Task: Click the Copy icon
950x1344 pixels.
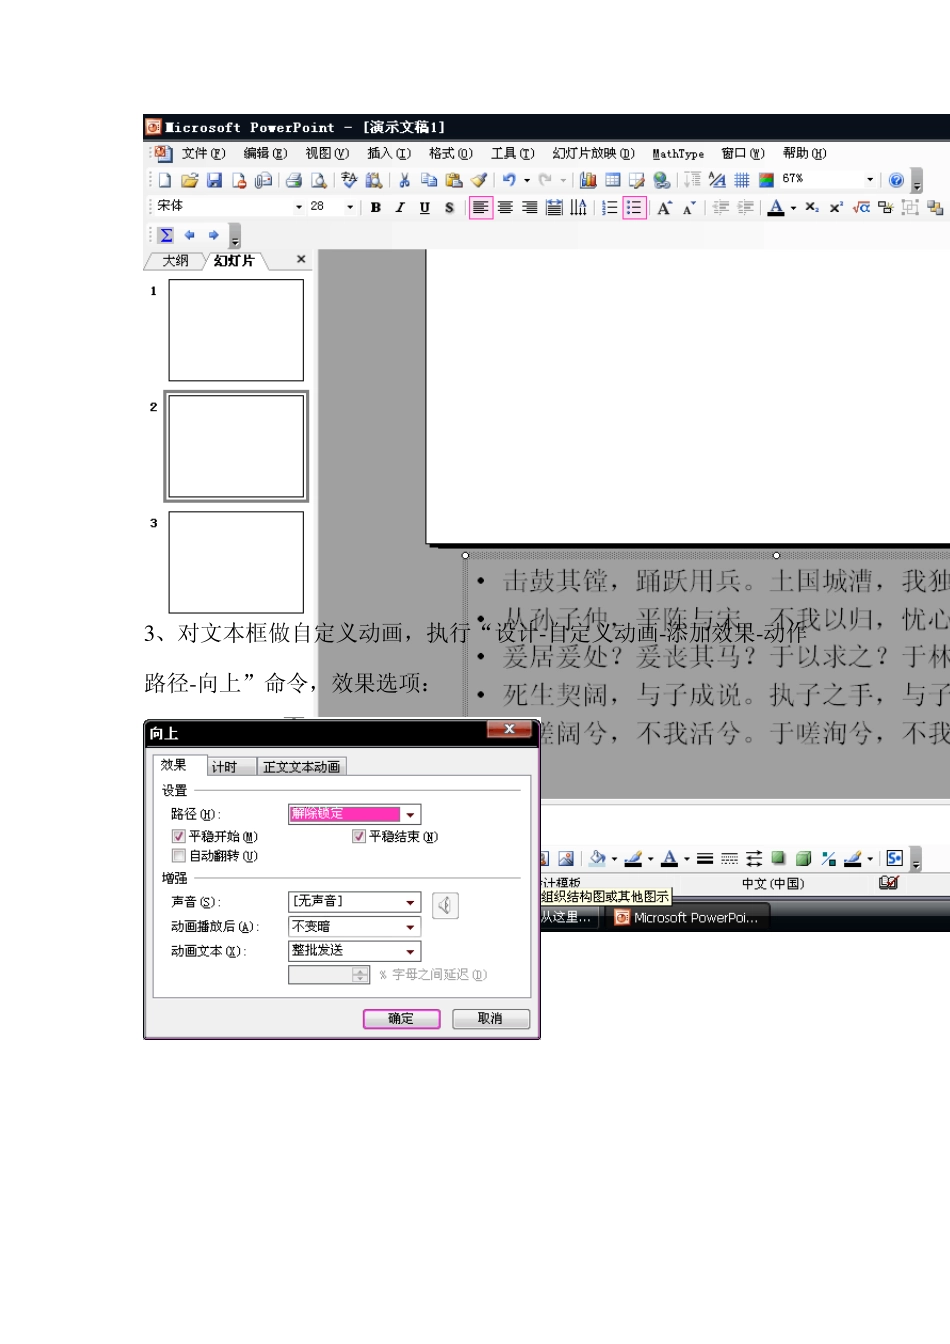Action: (429, 180)
